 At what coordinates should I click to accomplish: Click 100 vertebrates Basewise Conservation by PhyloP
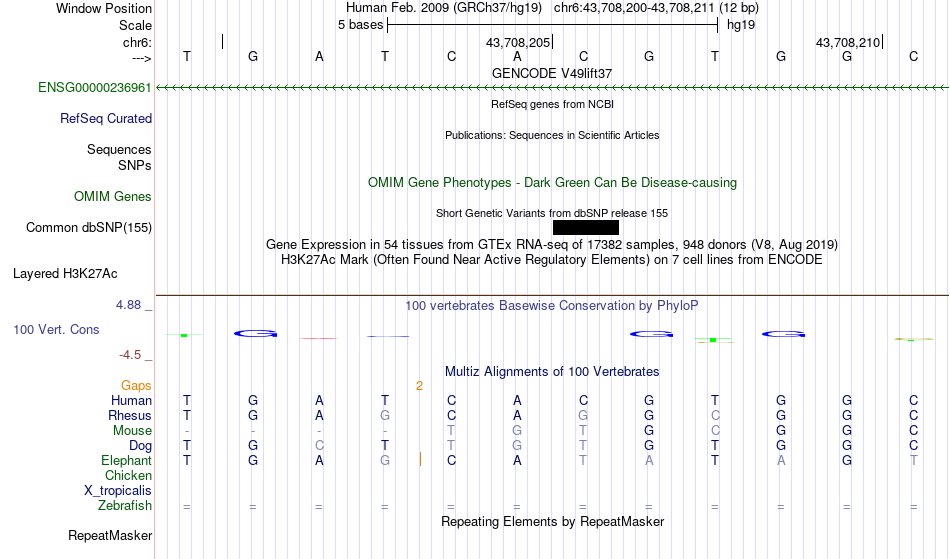(x=552, y=306)
